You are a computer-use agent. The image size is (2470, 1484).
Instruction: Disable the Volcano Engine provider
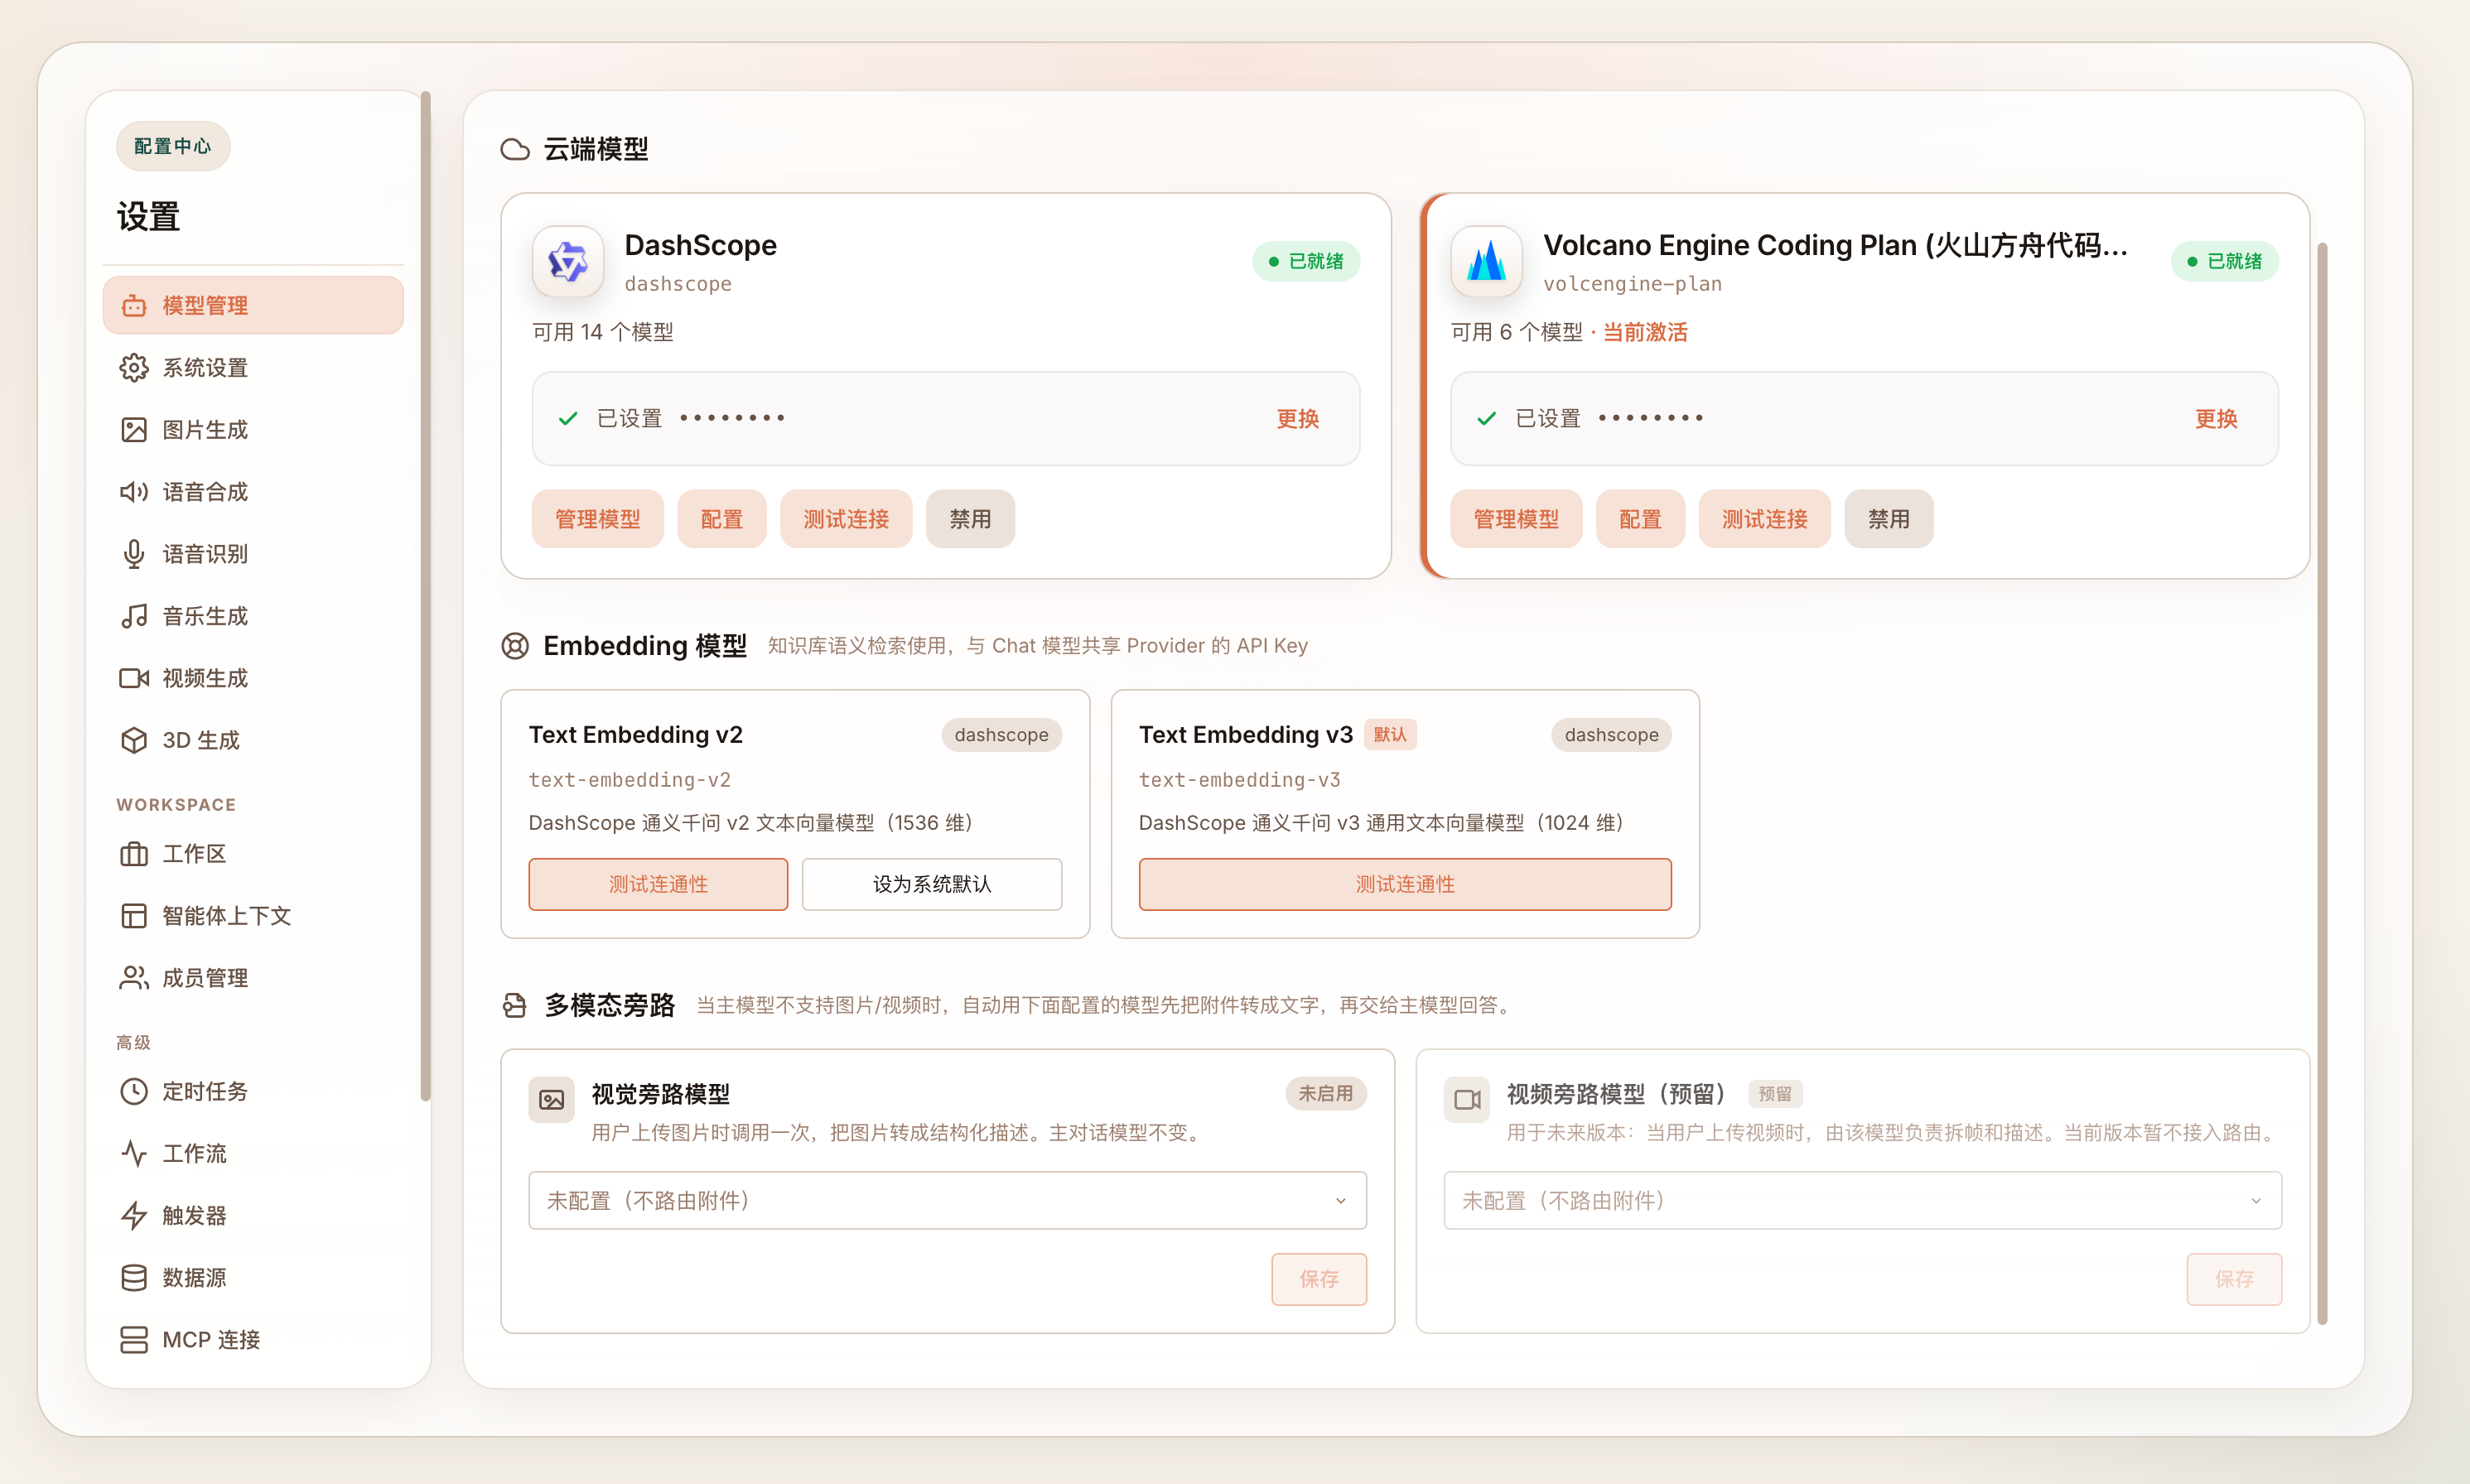click(x=1888, y=519)
